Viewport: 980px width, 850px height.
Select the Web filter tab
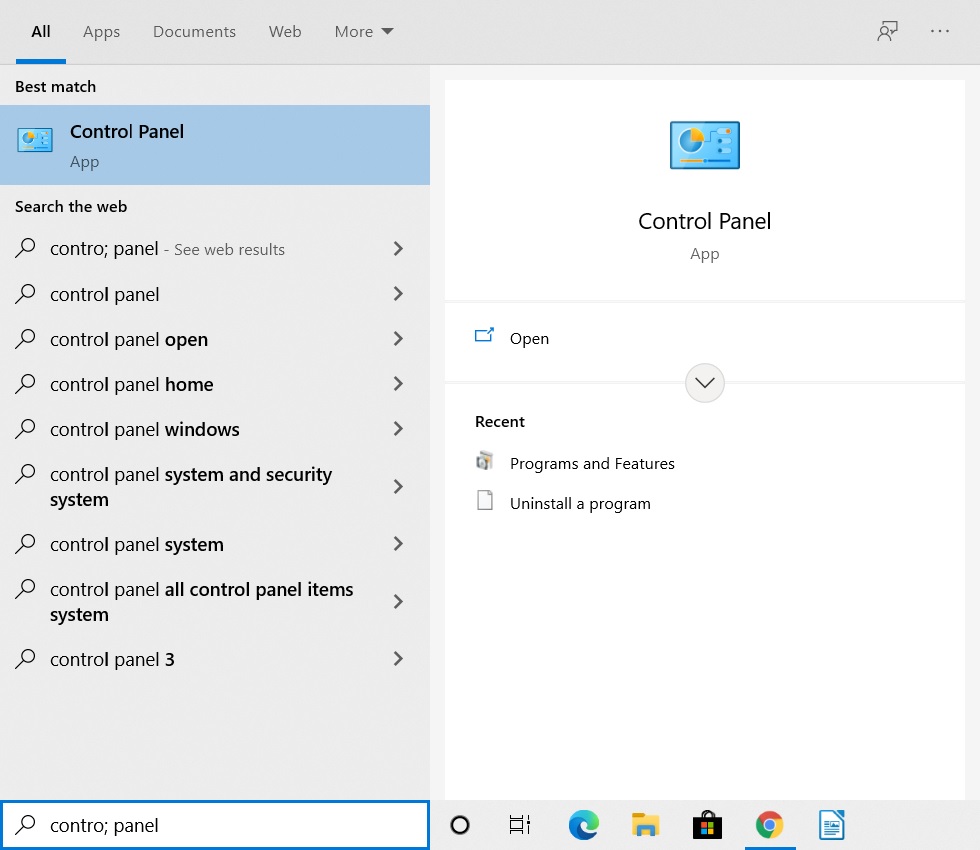285,31
